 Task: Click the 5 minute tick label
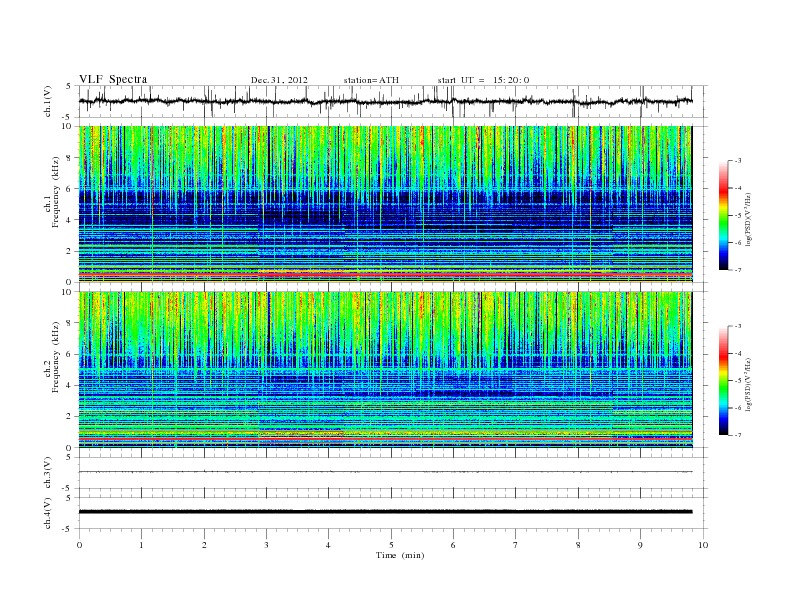pos(391,545)
